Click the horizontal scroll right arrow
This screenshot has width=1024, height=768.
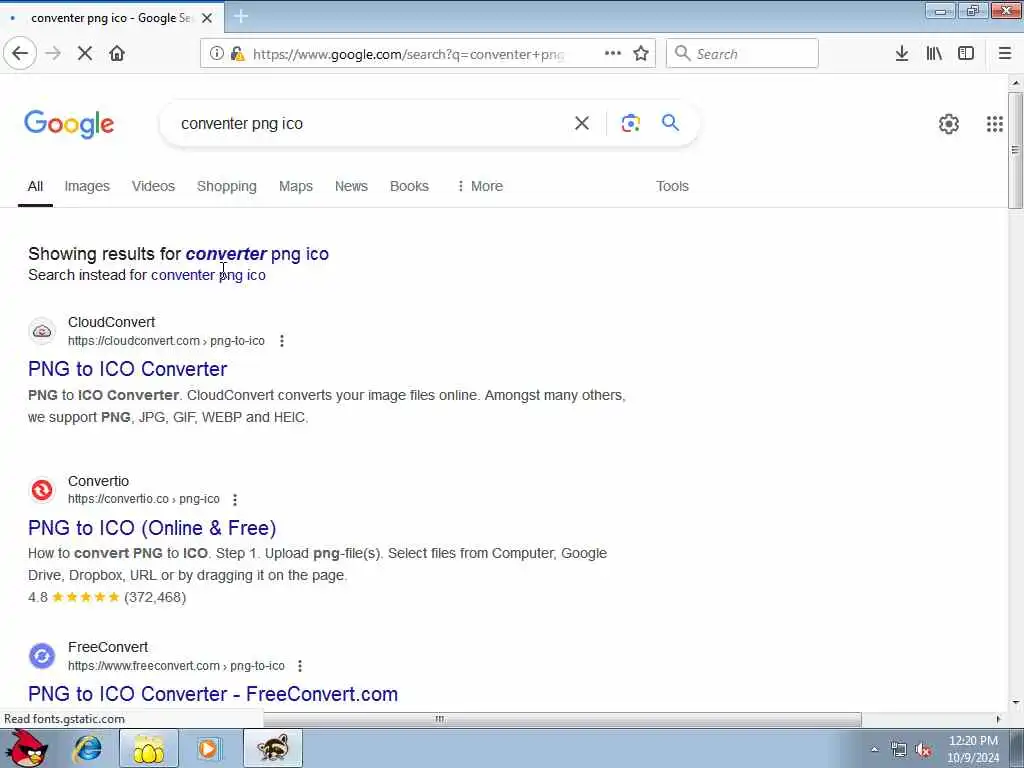click(998, 719)
